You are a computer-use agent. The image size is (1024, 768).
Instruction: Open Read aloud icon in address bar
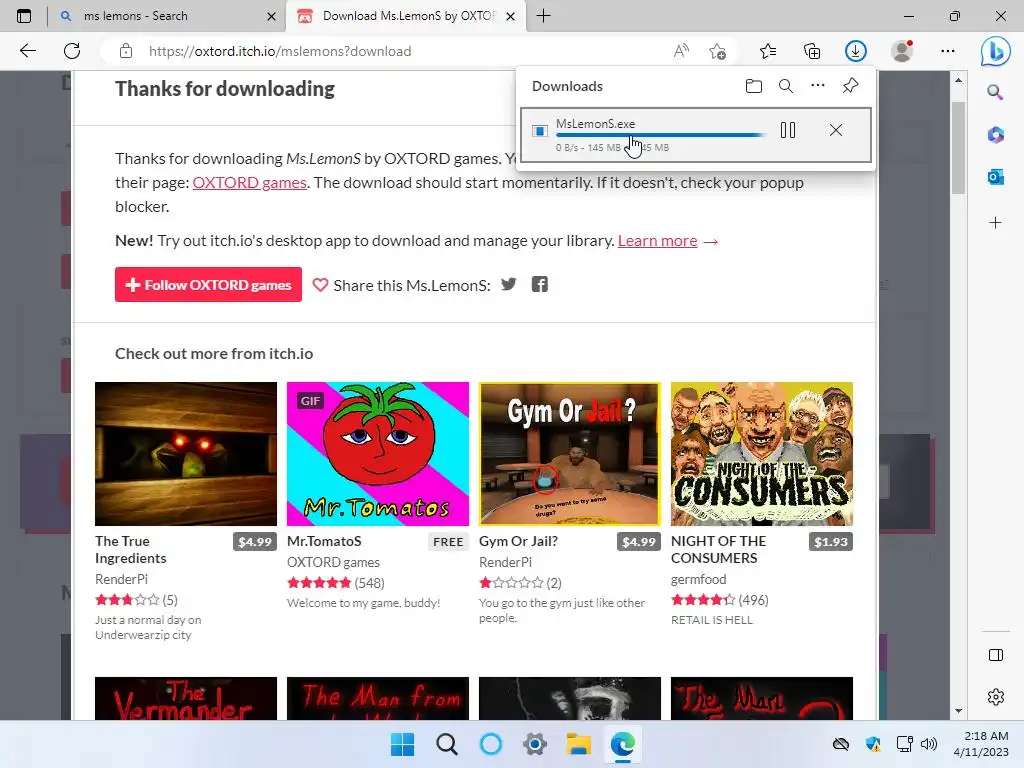click(x=681, y=51)
